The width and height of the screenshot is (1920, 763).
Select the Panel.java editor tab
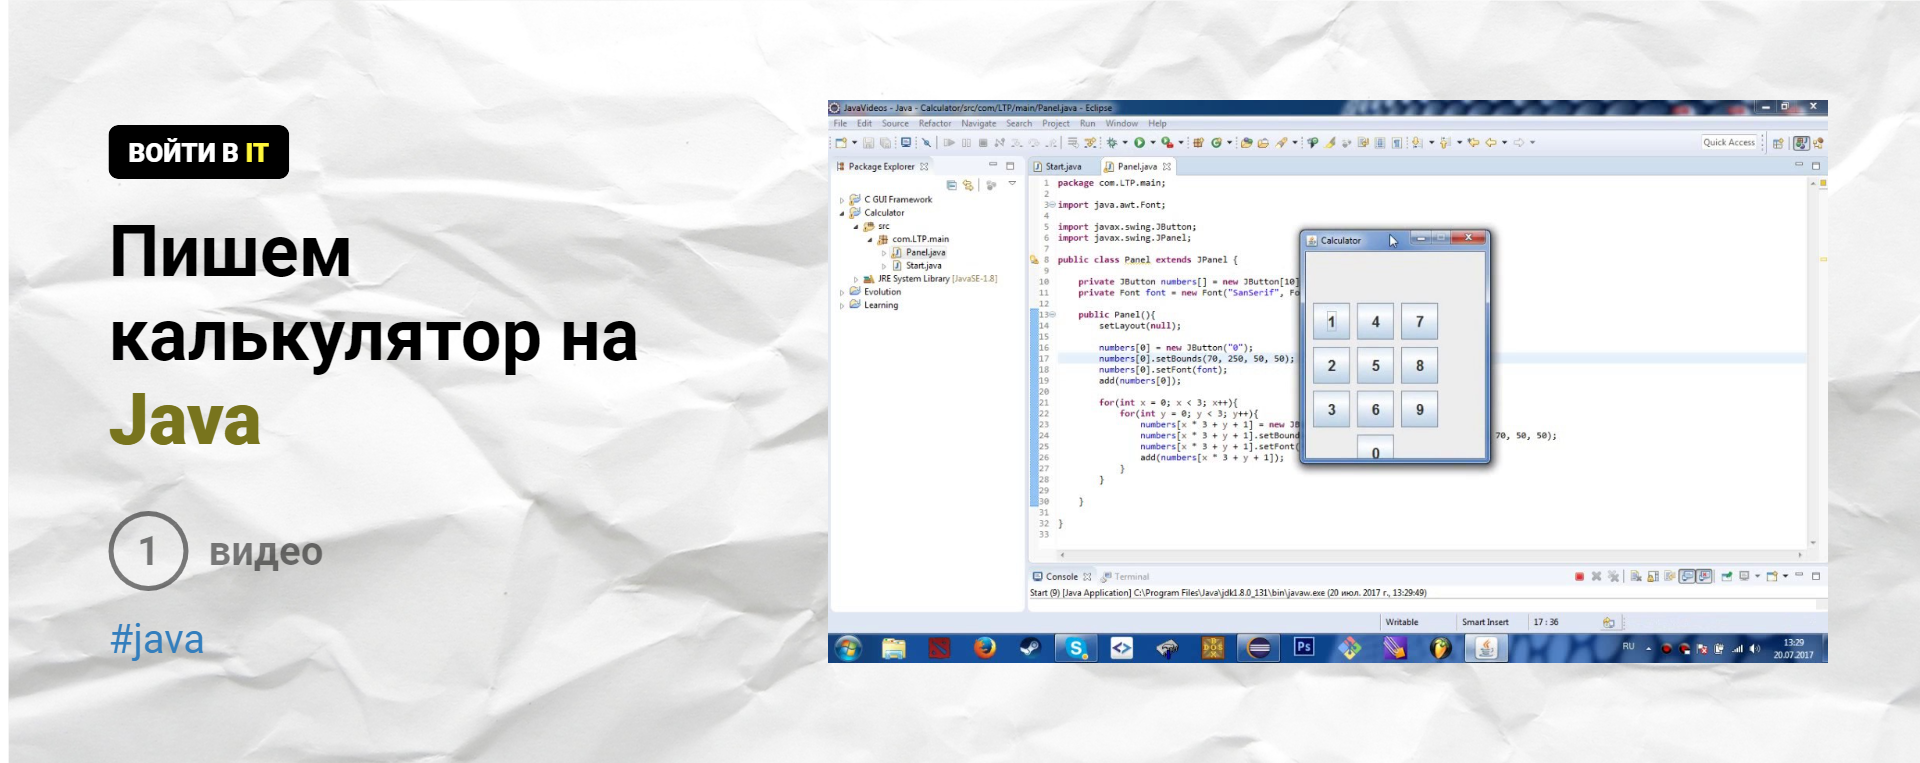point(1137,167)
